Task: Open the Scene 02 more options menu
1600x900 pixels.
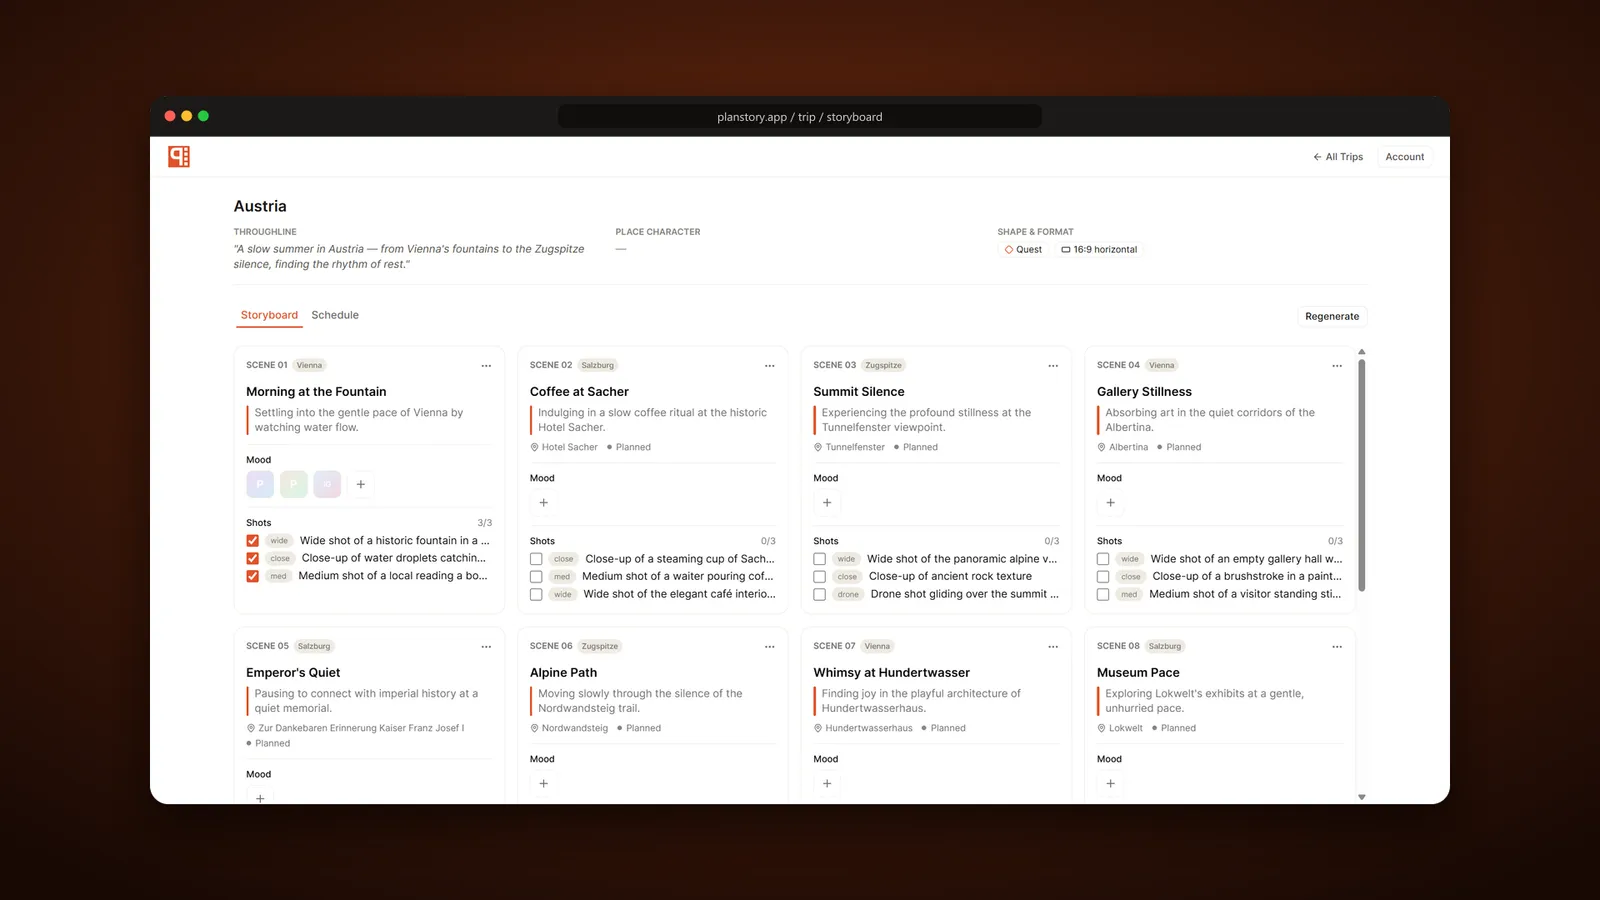Action: tap(770, 366)
